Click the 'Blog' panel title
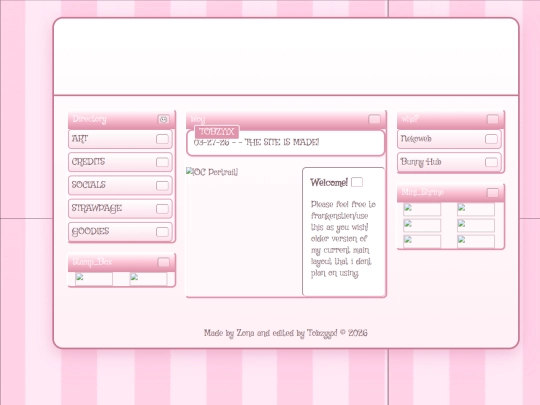This screenshot has width=540, height=405. (x=198, y=119)
